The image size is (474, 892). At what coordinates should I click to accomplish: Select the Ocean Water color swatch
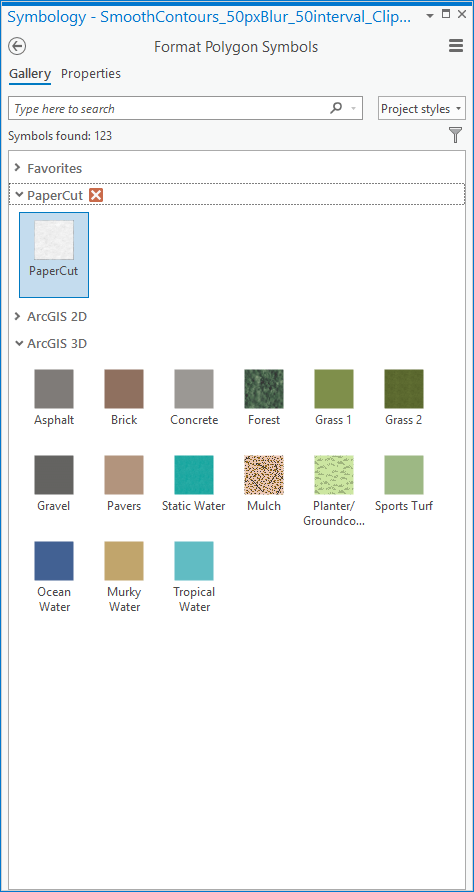54,577
